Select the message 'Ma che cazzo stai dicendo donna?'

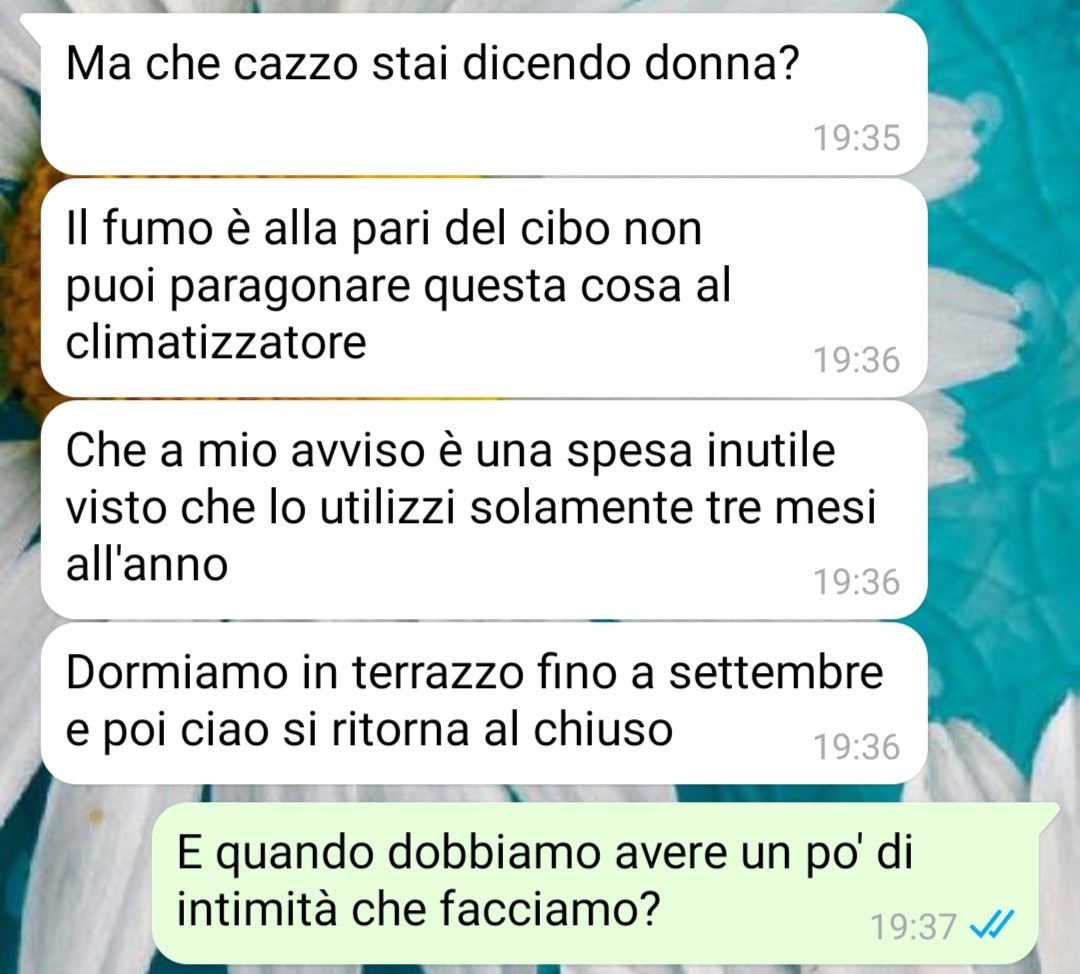tap(484, 94)
